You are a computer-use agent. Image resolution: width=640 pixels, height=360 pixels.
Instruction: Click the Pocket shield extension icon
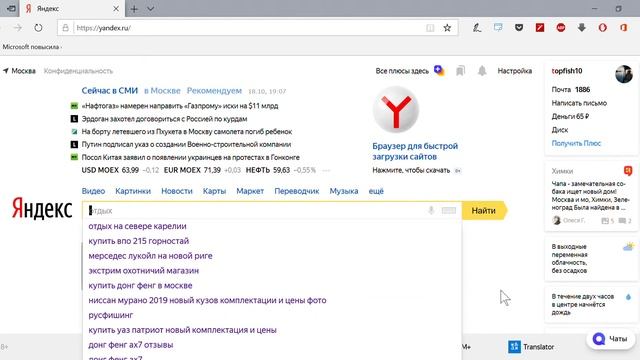[x=519, y=28]
